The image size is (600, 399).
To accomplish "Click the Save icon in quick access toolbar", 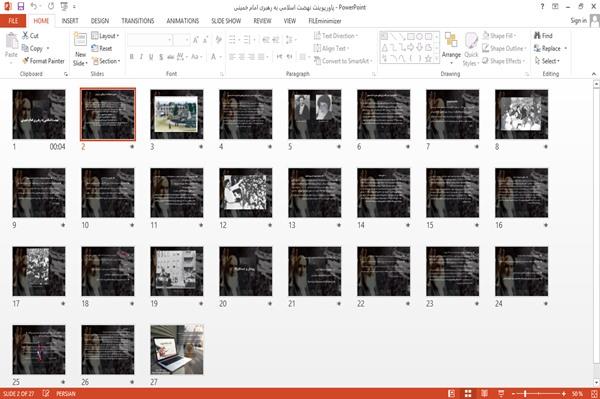I will pos(21,7).
